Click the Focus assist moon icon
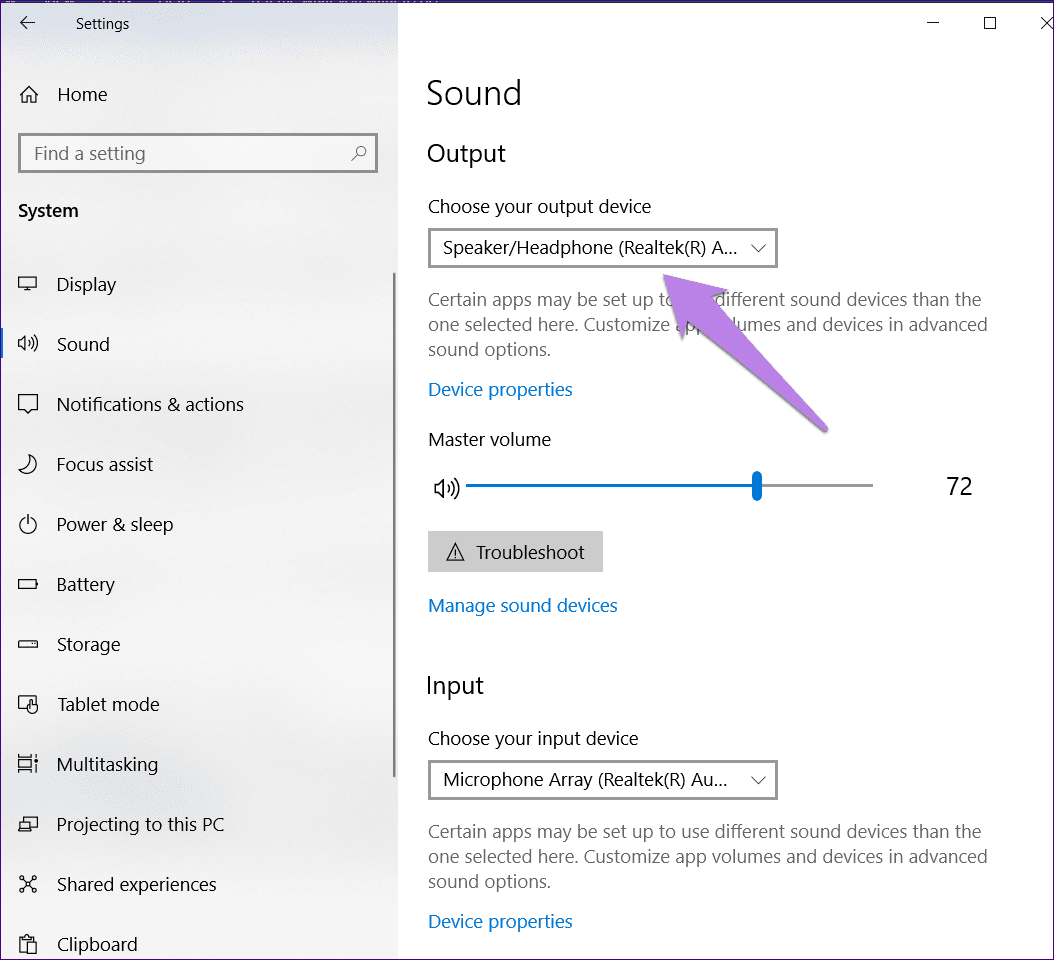Image resolution: width=1054 pixels, height=960 pixels. [x=28, y=464]
